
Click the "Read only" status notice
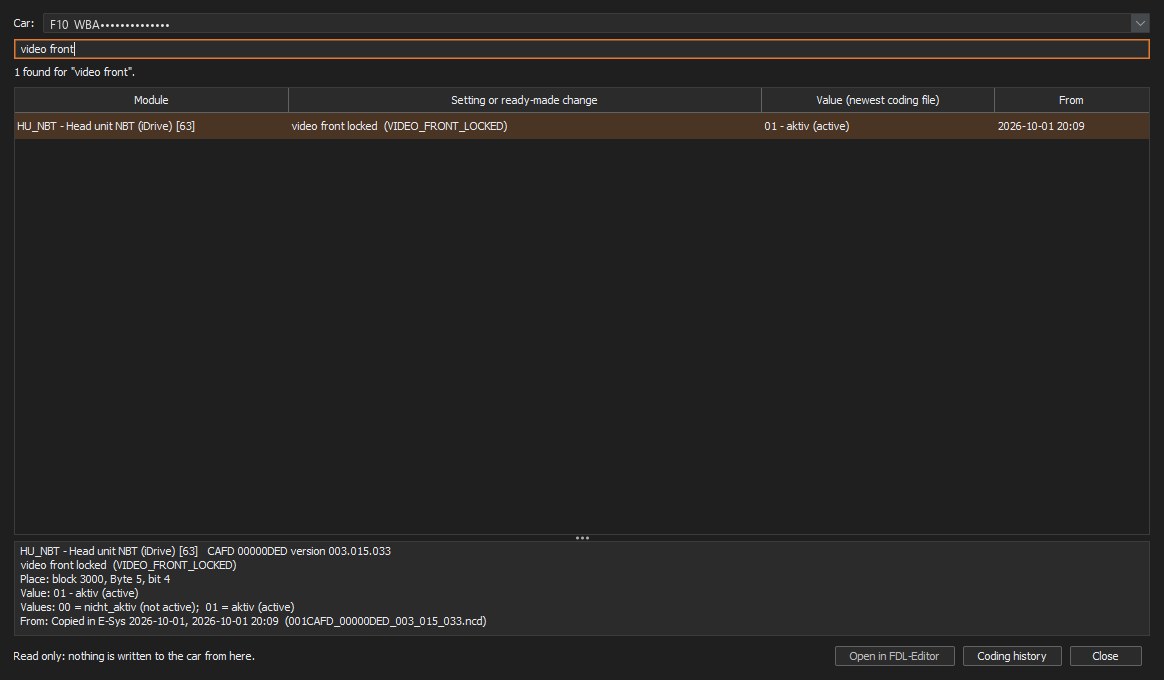point(134,656)
